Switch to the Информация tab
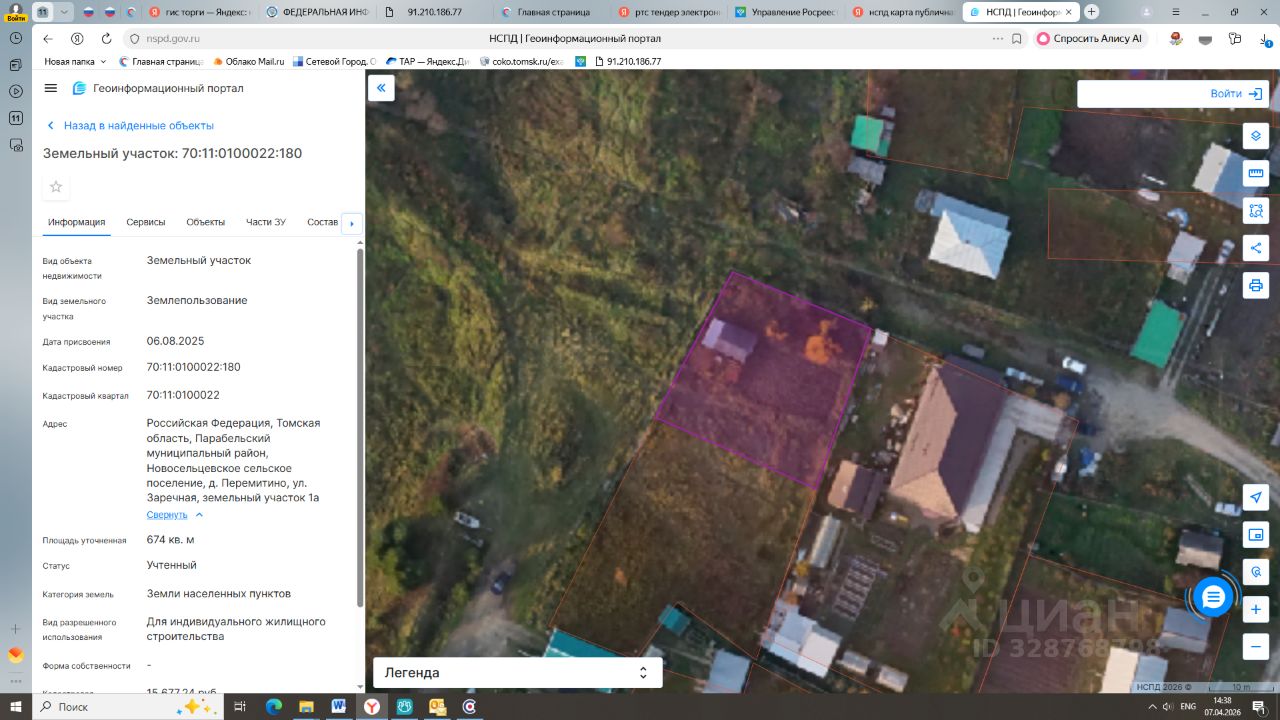Viewport: 1280px width, 720px height. [77, 222]
